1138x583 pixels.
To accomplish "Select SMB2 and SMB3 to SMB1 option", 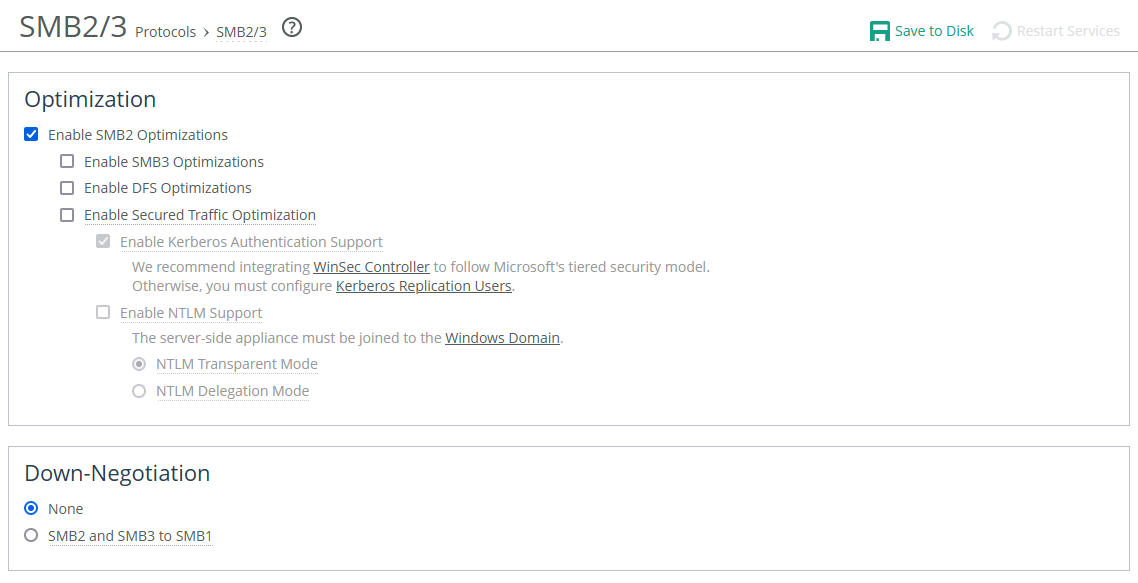I will (x=31, y=536).
